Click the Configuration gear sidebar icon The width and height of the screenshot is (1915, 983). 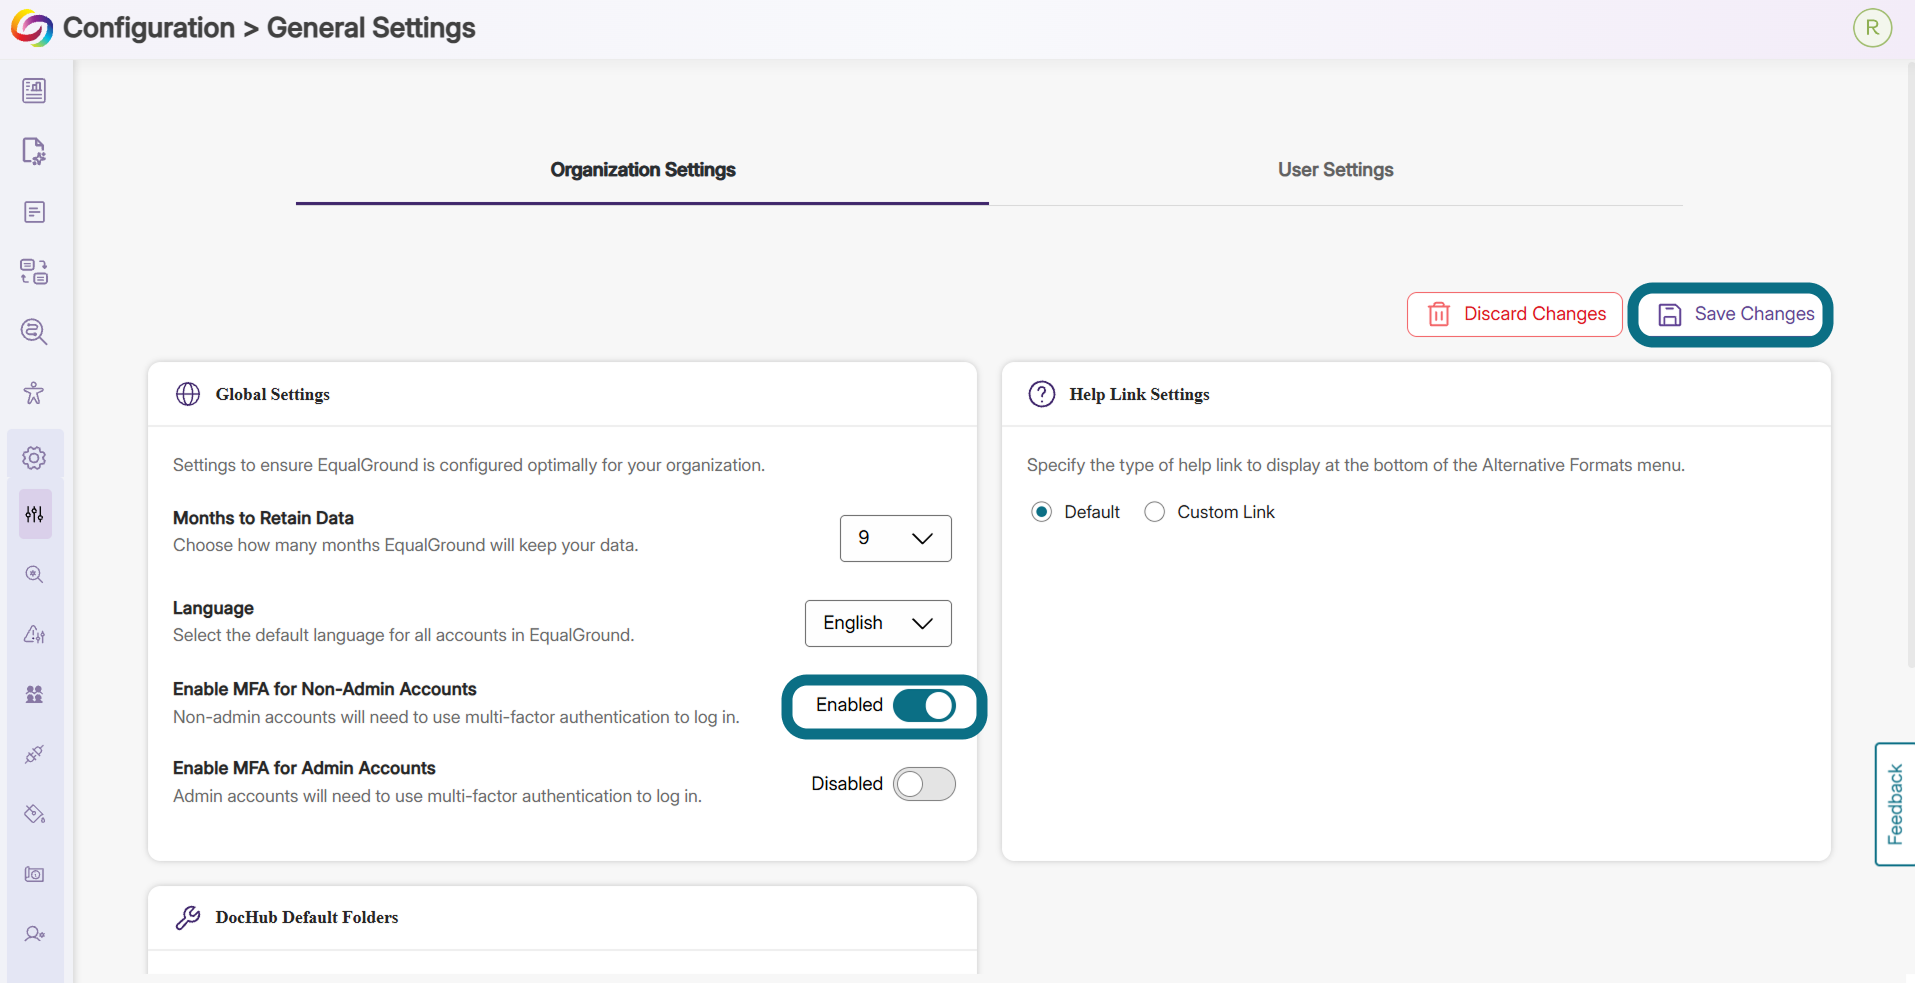[34, 458]
